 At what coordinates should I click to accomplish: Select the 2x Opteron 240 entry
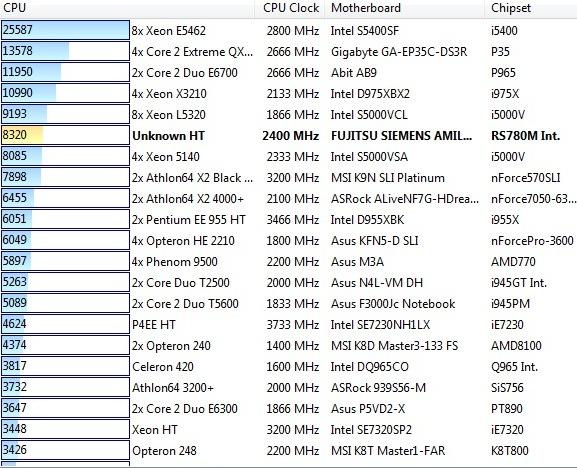coord(171,345)
